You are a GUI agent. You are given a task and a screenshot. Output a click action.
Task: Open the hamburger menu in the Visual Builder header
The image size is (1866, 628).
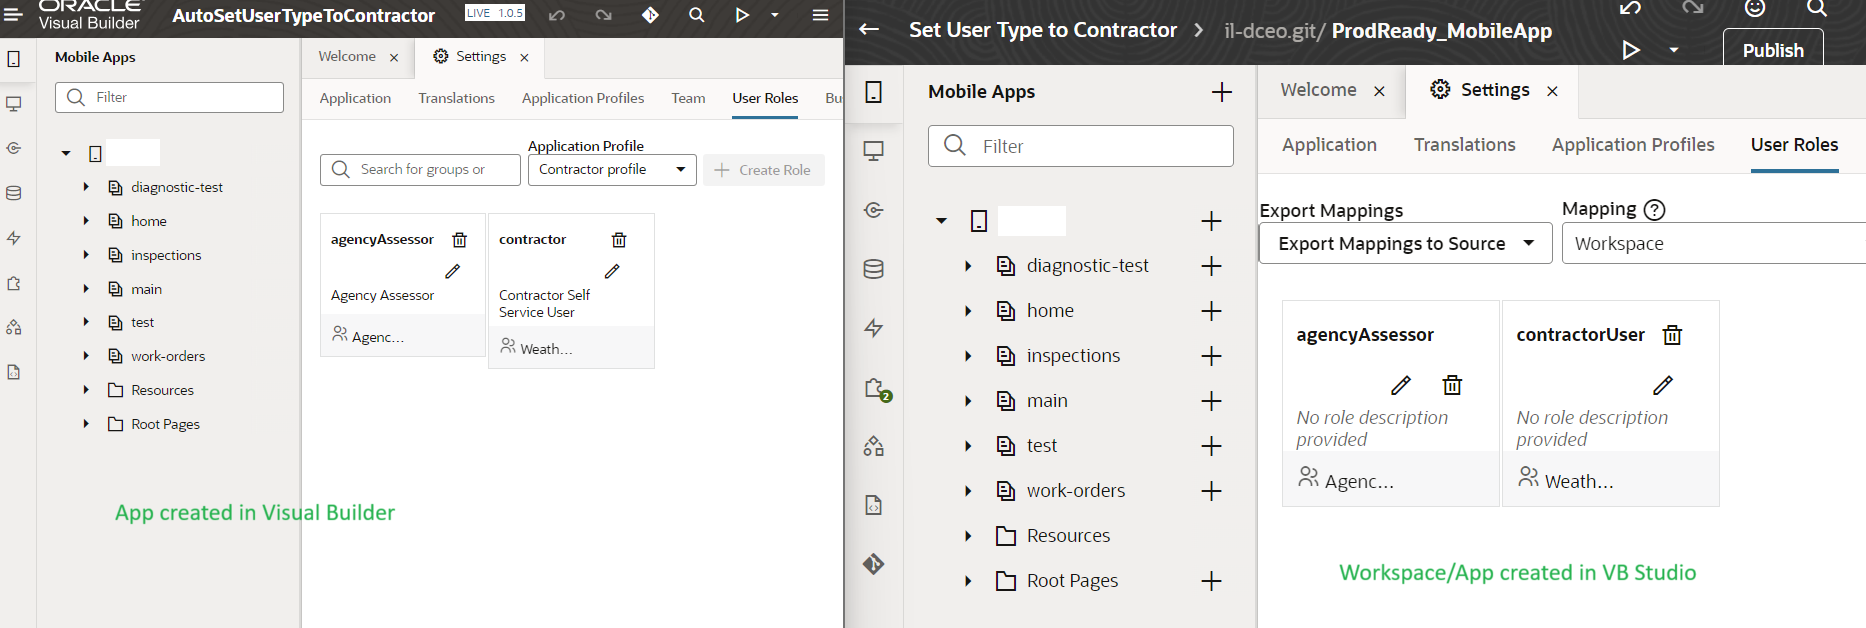[13, 14]
